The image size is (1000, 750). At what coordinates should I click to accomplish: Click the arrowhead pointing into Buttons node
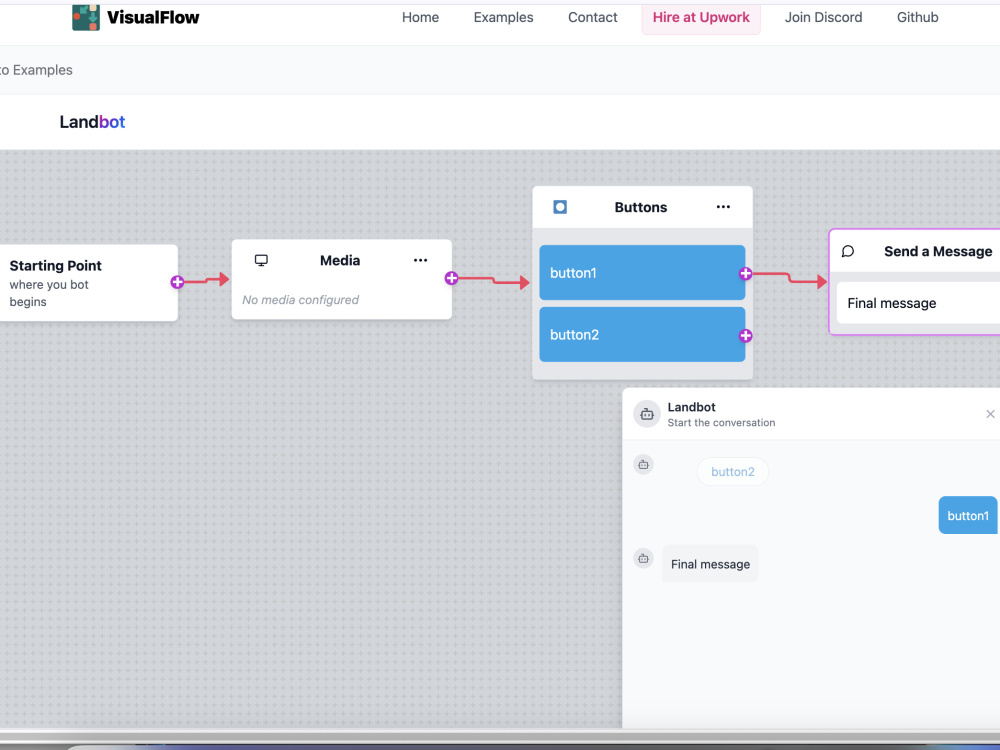coord(525,282)
